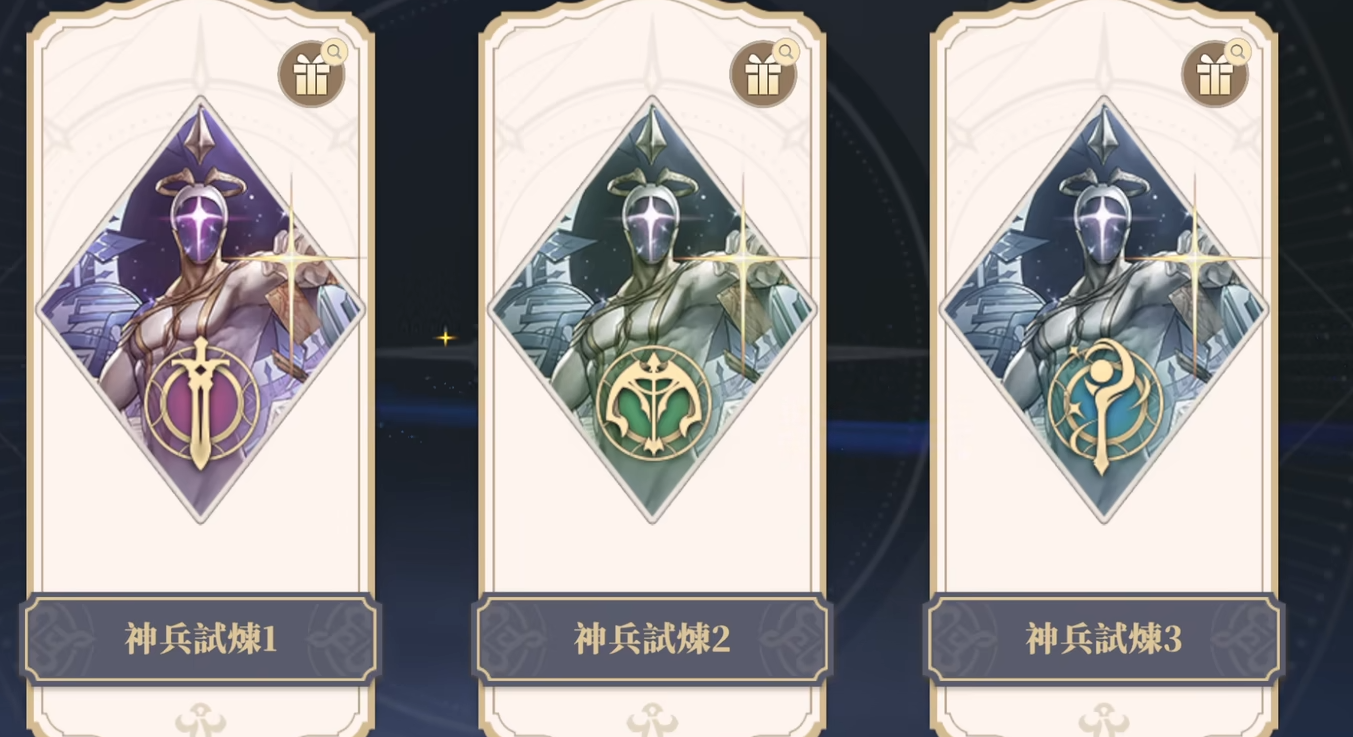Click ornament beneath the 神兵試煉2 label
Screen dimensions: 1353x737
tap(652, 719)
